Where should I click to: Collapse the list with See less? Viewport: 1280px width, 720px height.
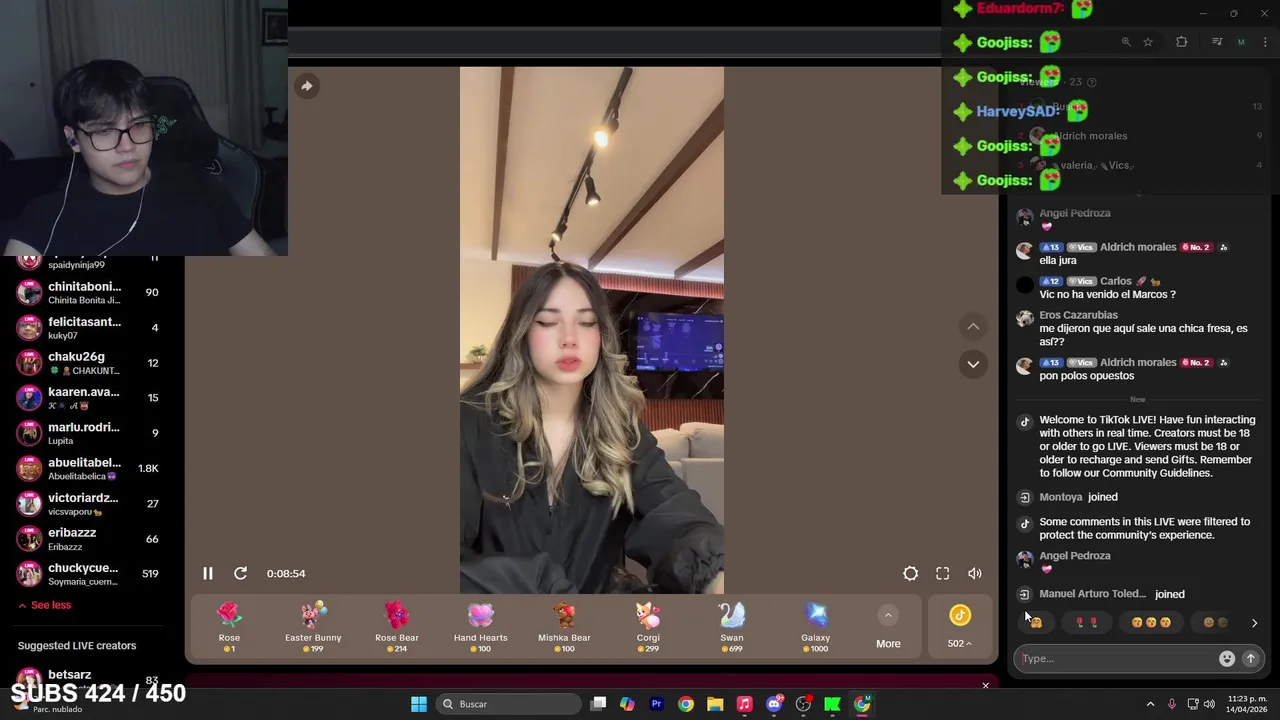click(44, 605)
